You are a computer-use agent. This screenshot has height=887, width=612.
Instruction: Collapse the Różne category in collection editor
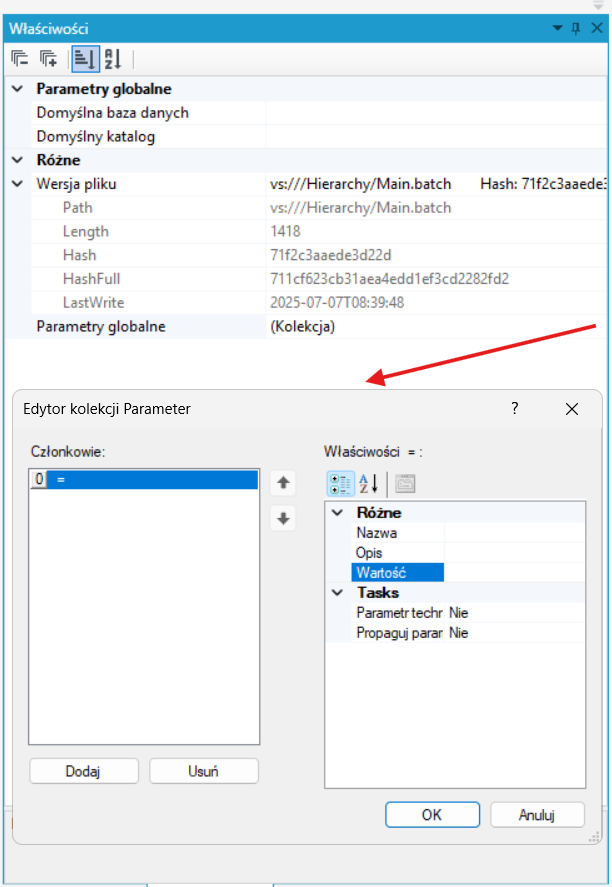[x=338, y=513]
